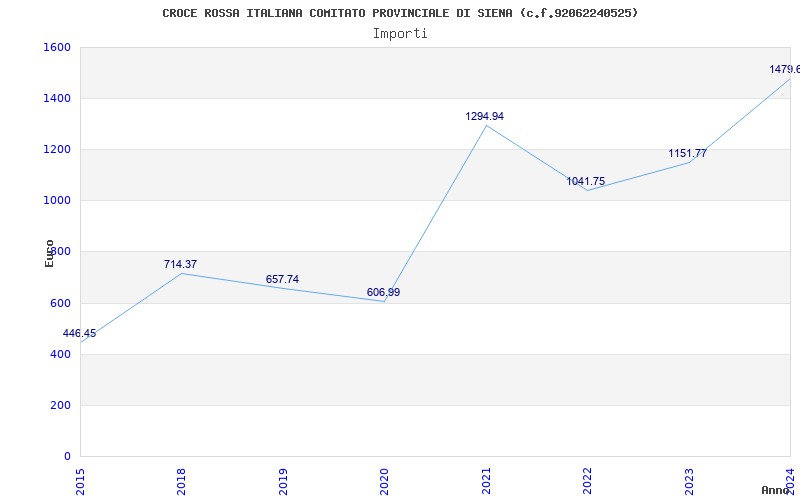Screen dimensions: 800x500
Task: Click the data label 657.74
Action: tap(282, 279)
